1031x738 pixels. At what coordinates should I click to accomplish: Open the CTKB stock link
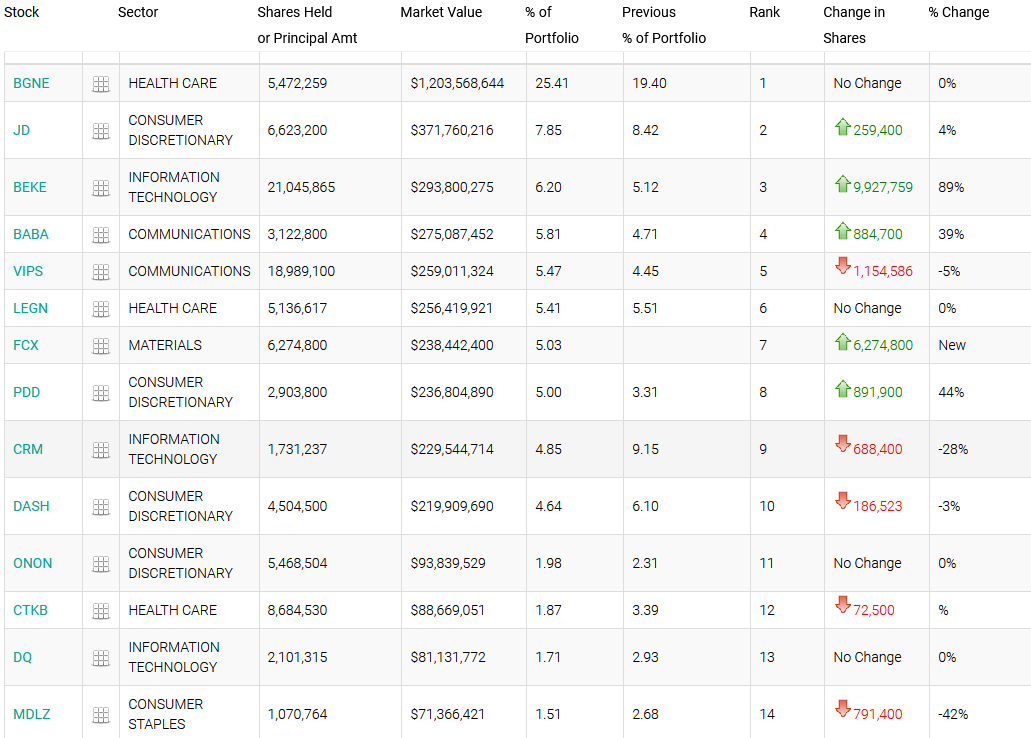tap(30, 610)
